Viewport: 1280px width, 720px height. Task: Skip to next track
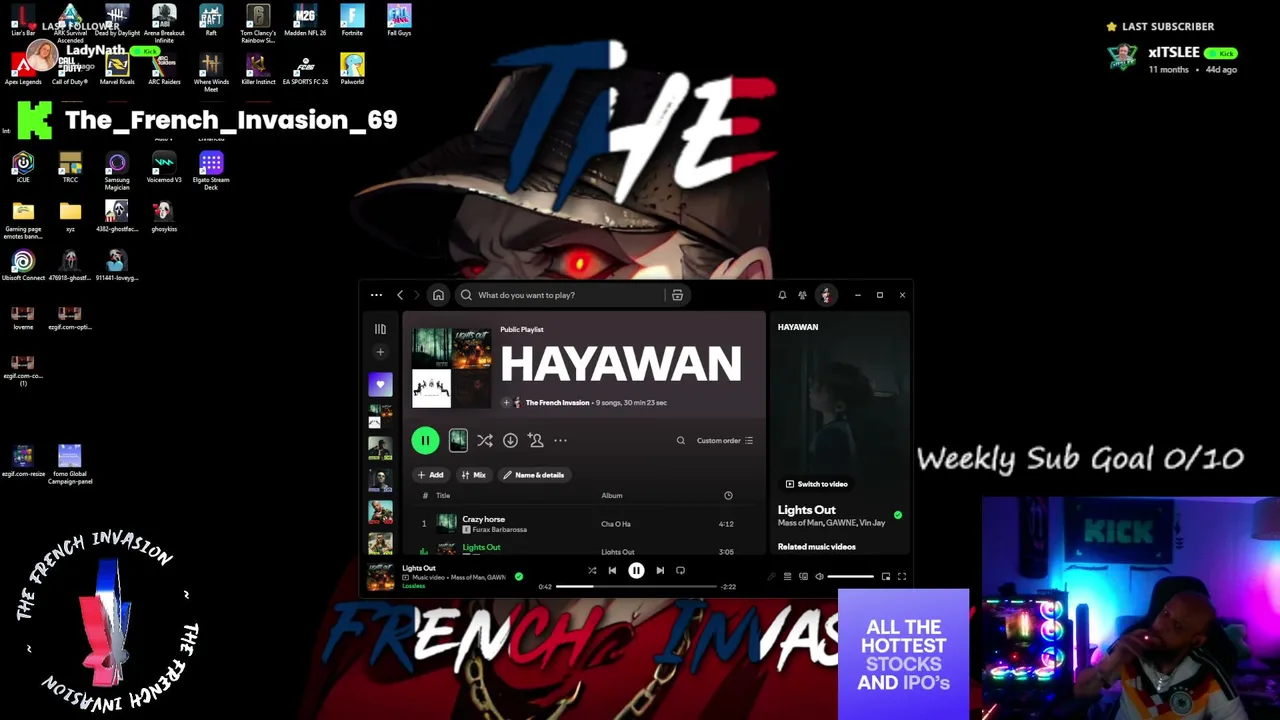(x=660, y=570)
